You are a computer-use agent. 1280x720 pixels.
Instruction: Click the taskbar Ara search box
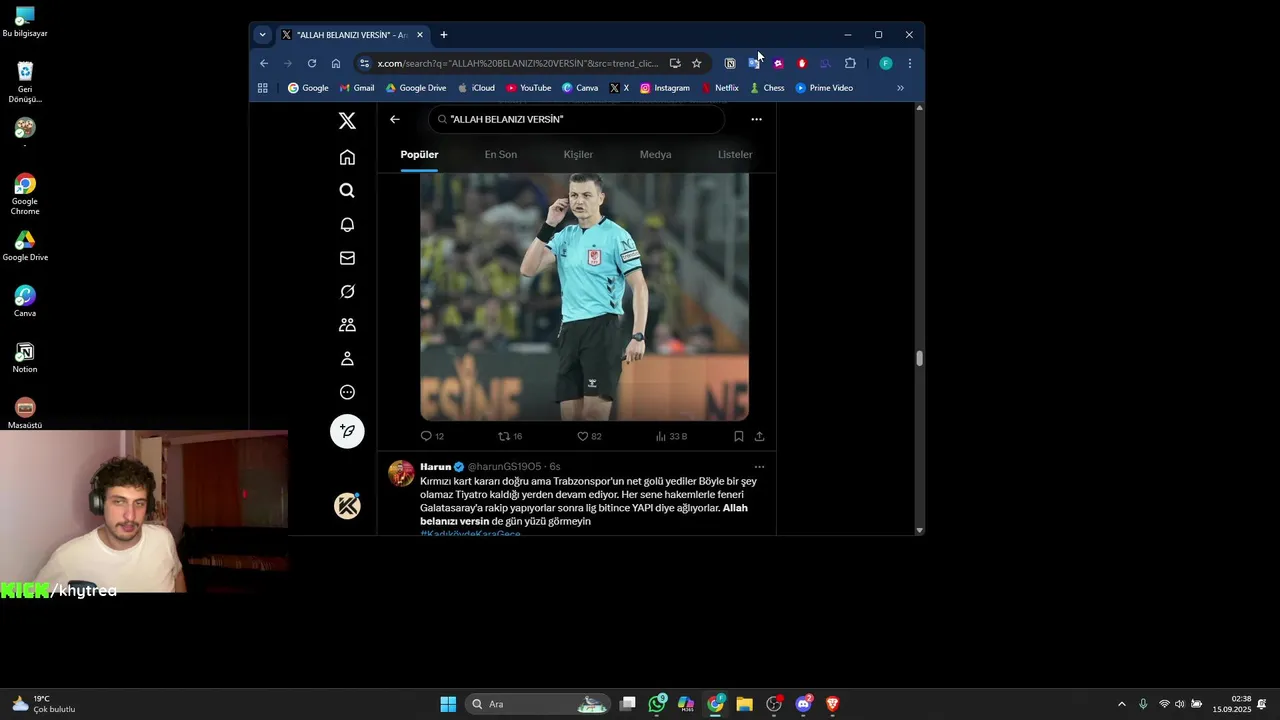pos(540,704)
